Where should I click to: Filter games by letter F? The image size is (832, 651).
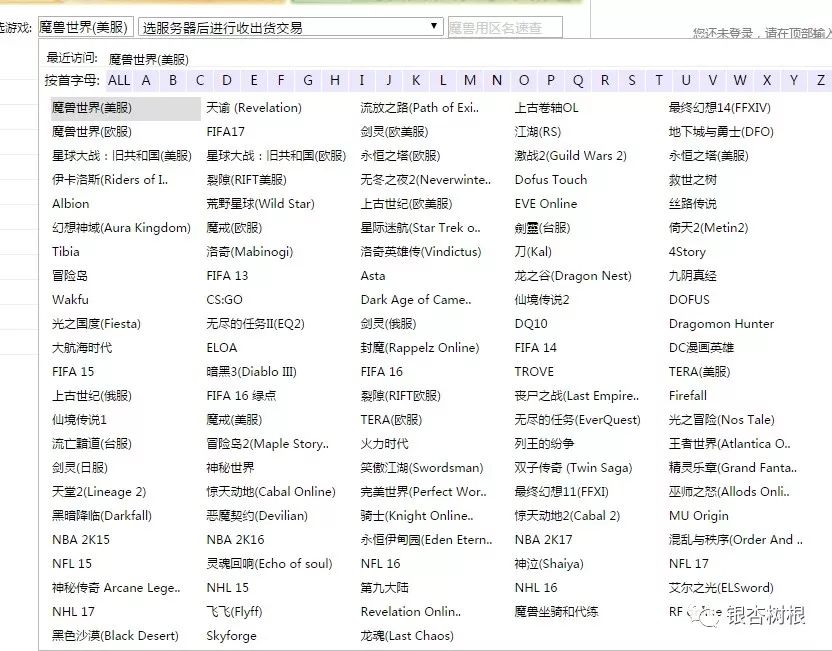pyautogui.click(x=281, y=80)
